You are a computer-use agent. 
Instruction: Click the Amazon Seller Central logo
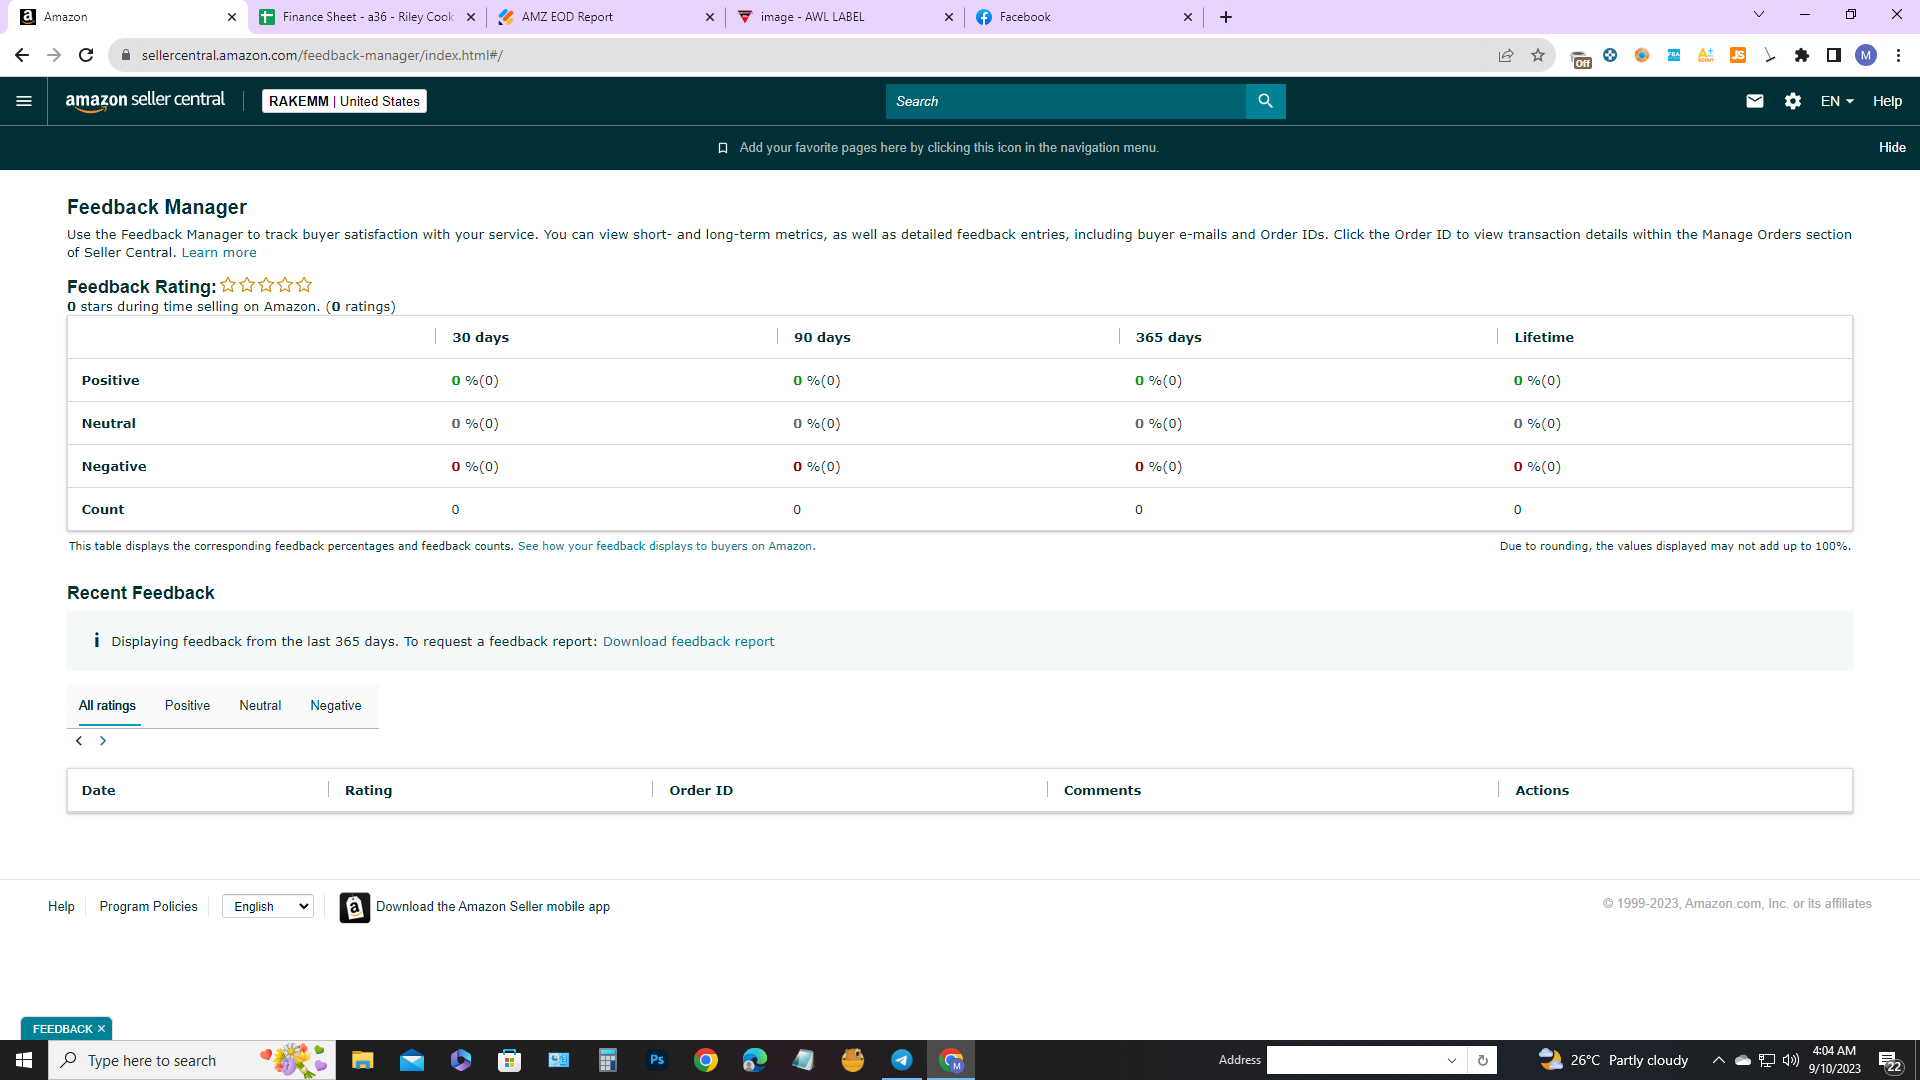(145, 101)
